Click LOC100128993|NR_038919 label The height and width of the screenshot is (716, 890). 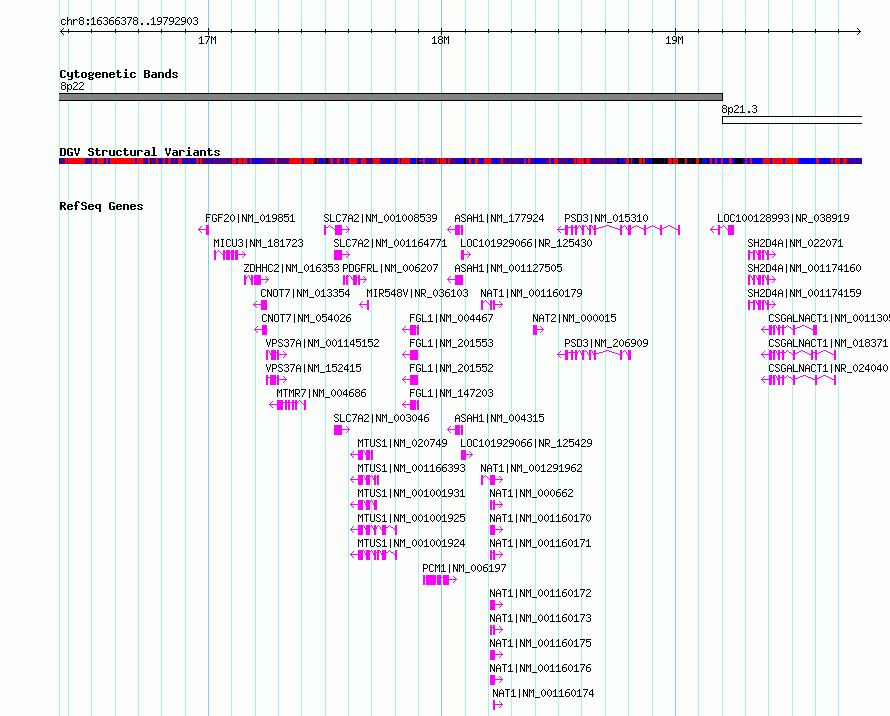[783, 218]
